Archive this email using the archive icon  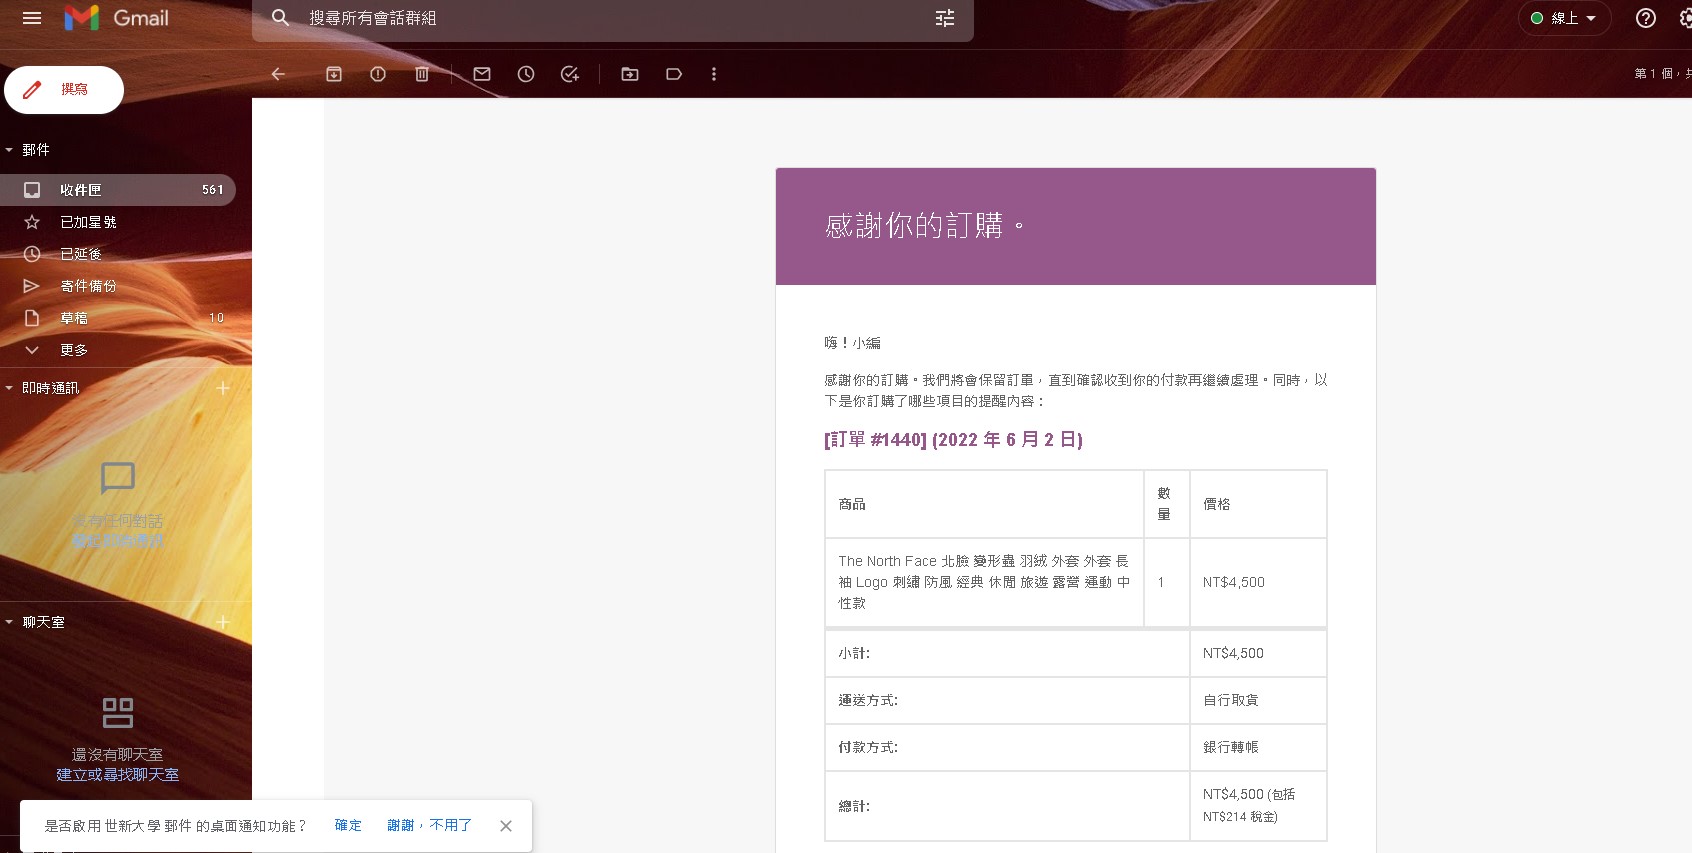334,74
